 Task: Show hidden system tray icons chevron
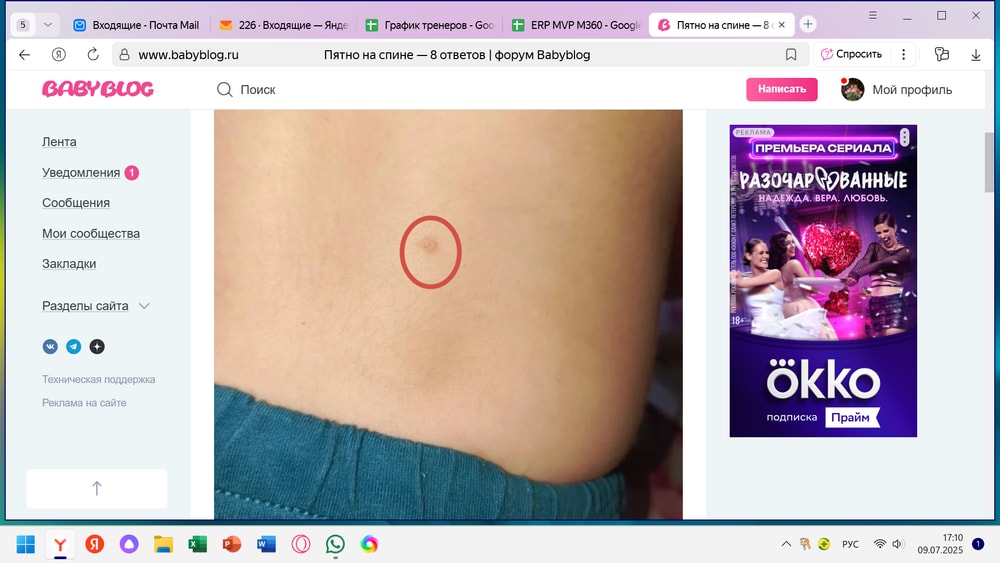click(x=786, y=544)
